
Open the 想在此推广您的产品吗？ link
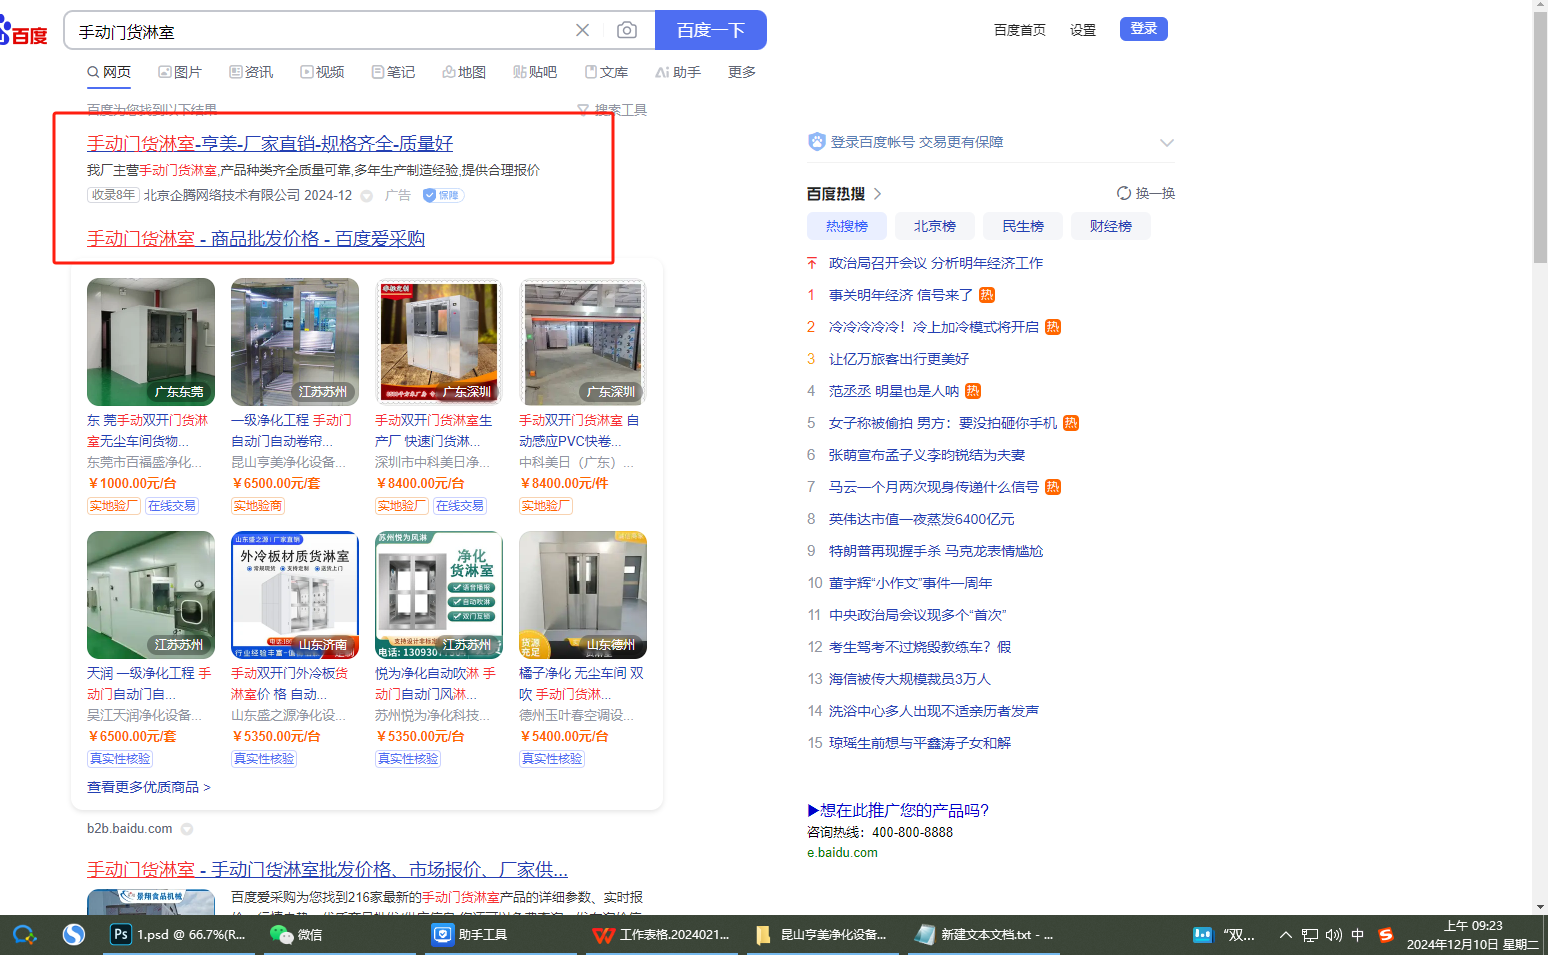898,810
